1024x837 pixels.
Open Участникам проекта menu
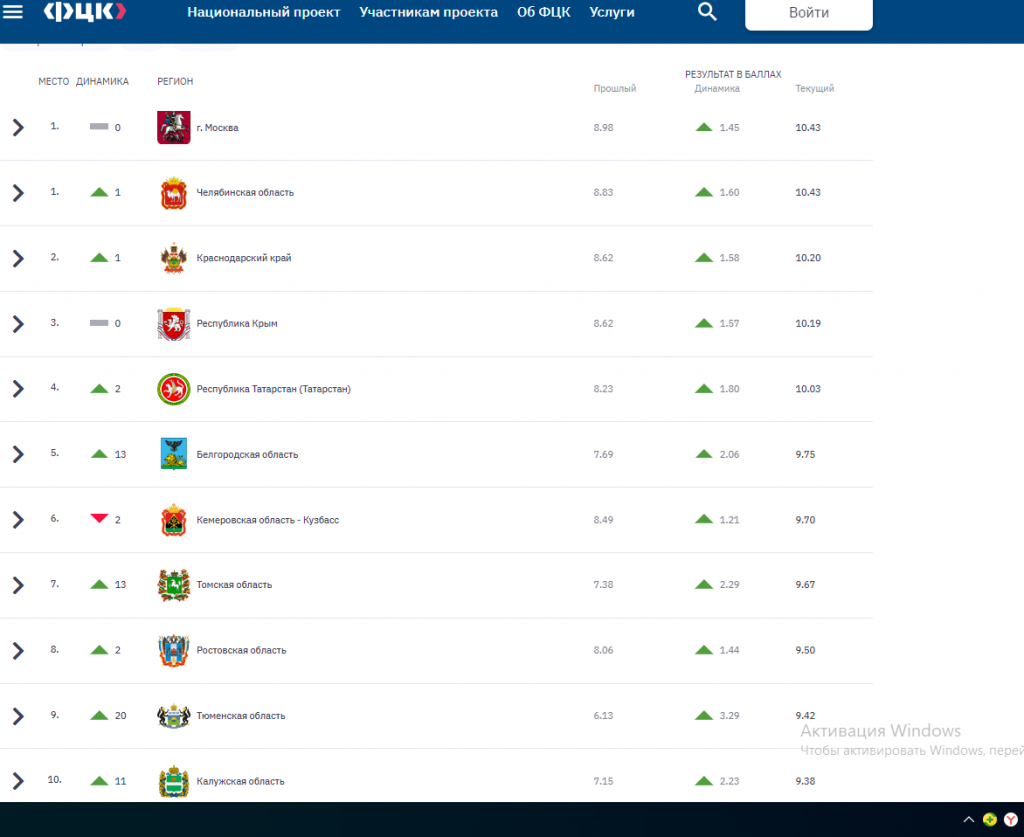(x=428, y=12)
